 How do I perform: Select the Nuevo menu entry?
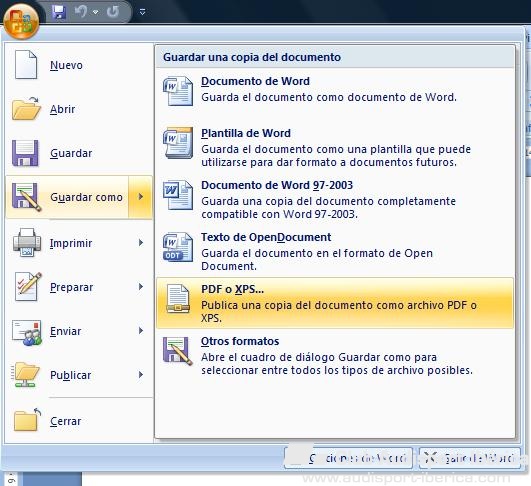(x=66, y=65)
